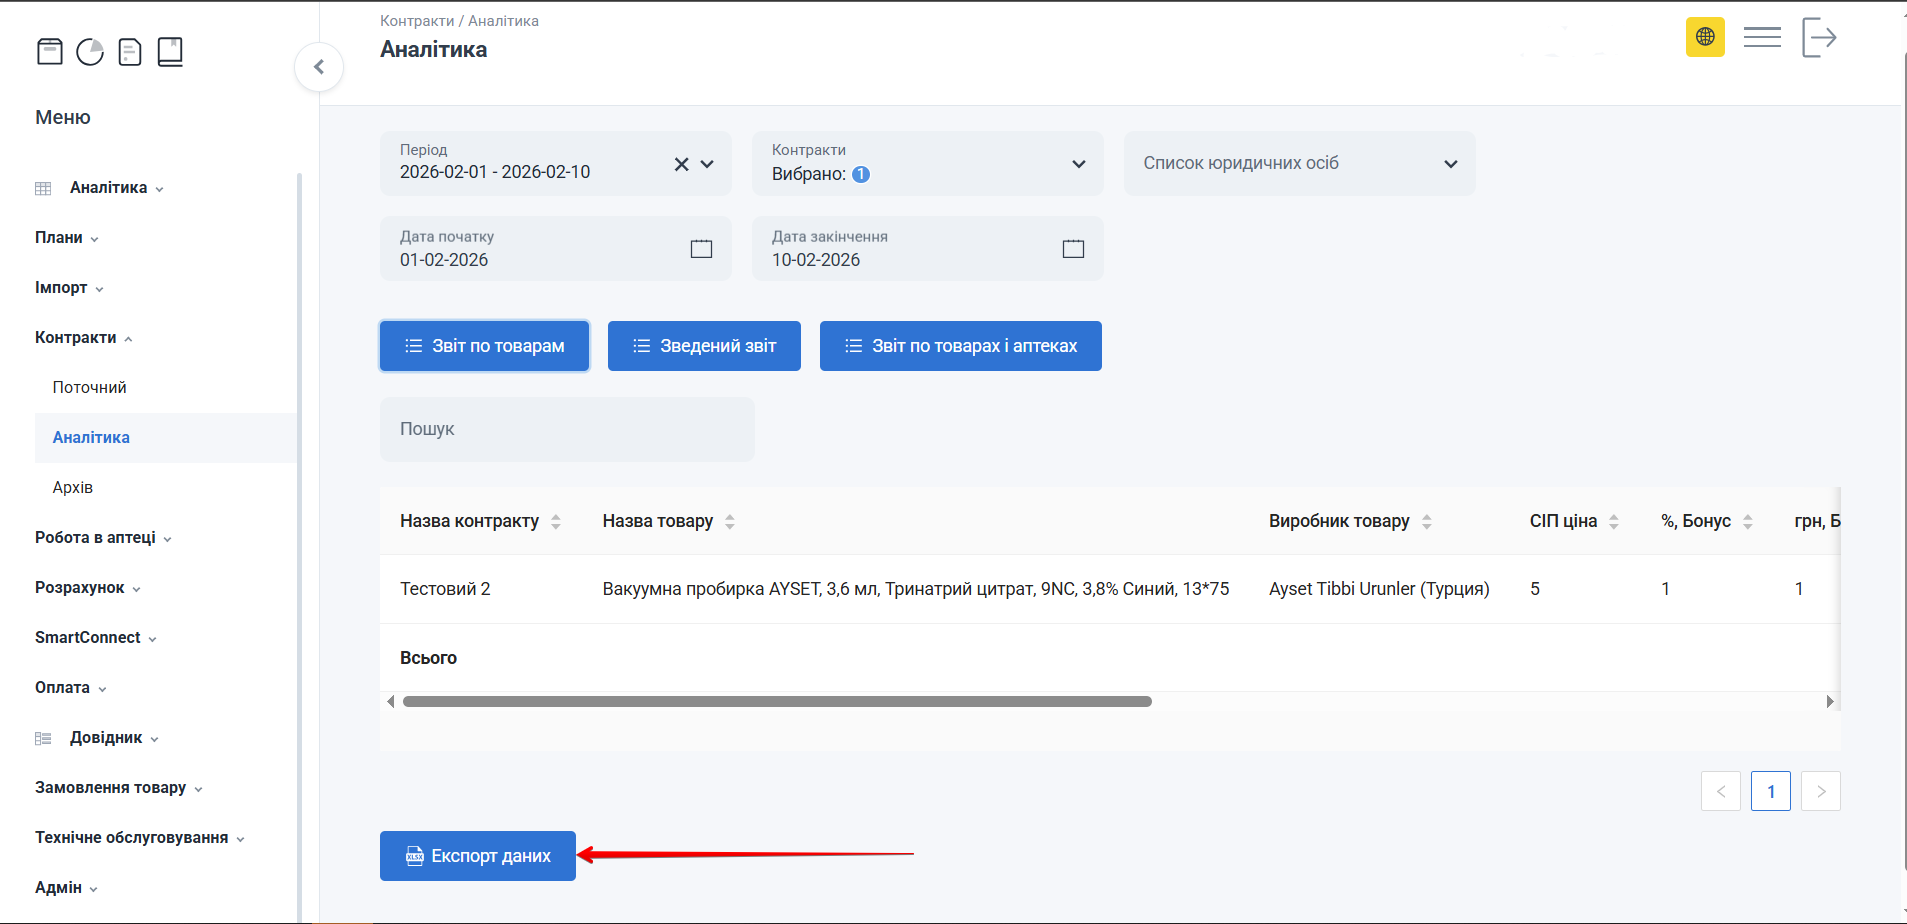Click the Зведений звіт button
1907x924 pixels.
[704, 346]
